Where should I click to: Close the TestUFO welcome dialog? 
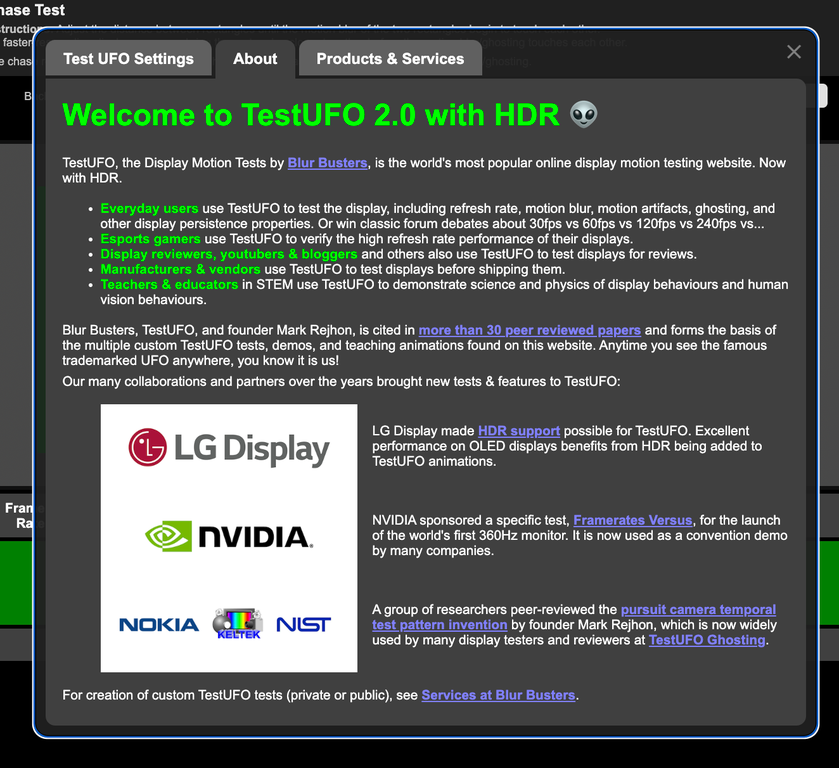[x=793, y=52]
